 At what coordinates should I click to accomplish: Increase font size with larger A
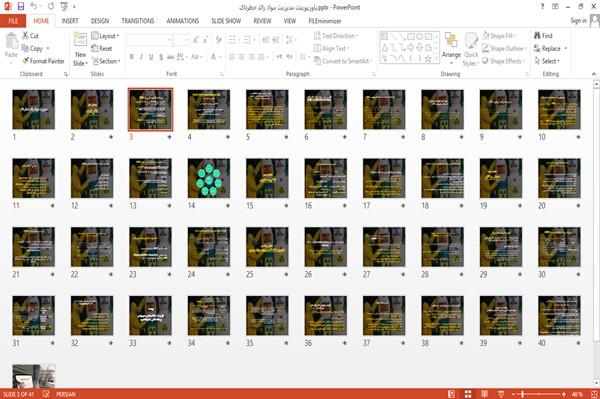(196, 40)
